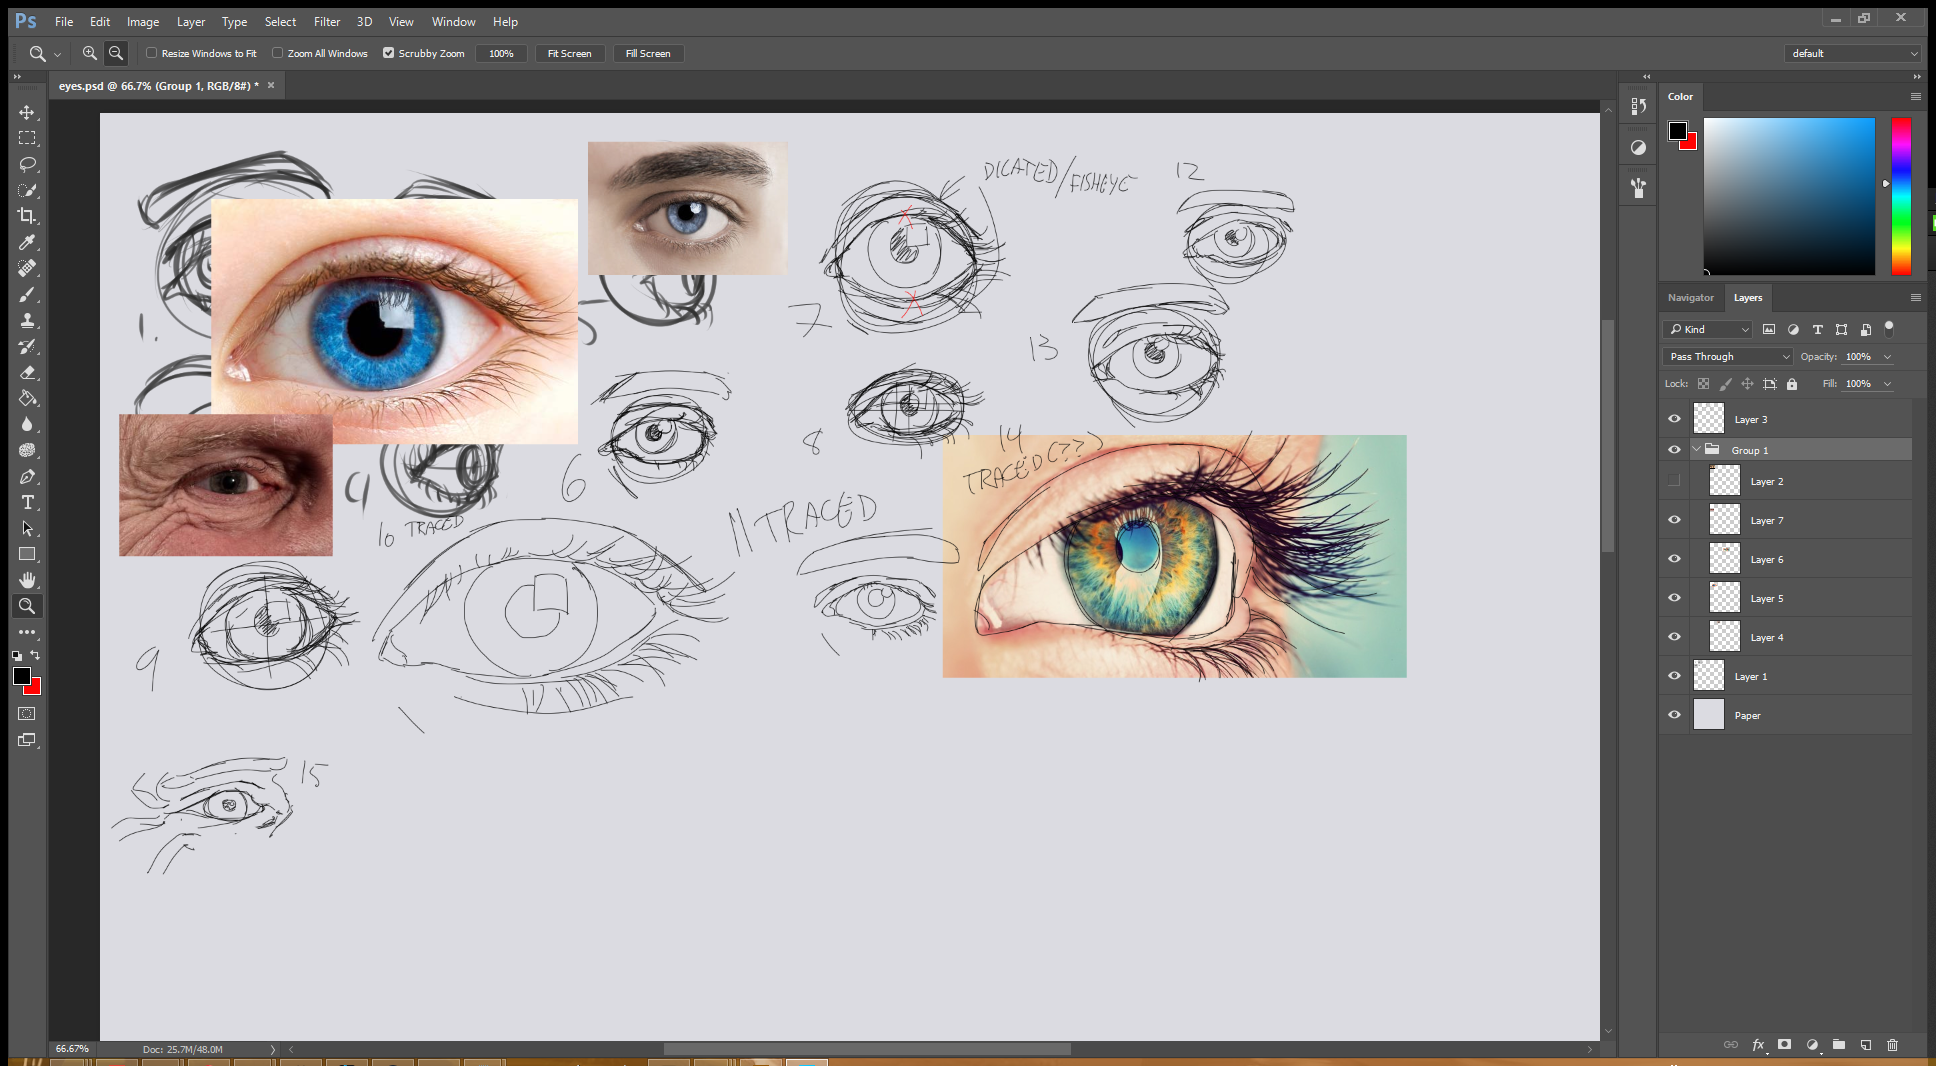Open Zoom tool preset picker arrow
1936x1066 pixels.
click(57, 54)
